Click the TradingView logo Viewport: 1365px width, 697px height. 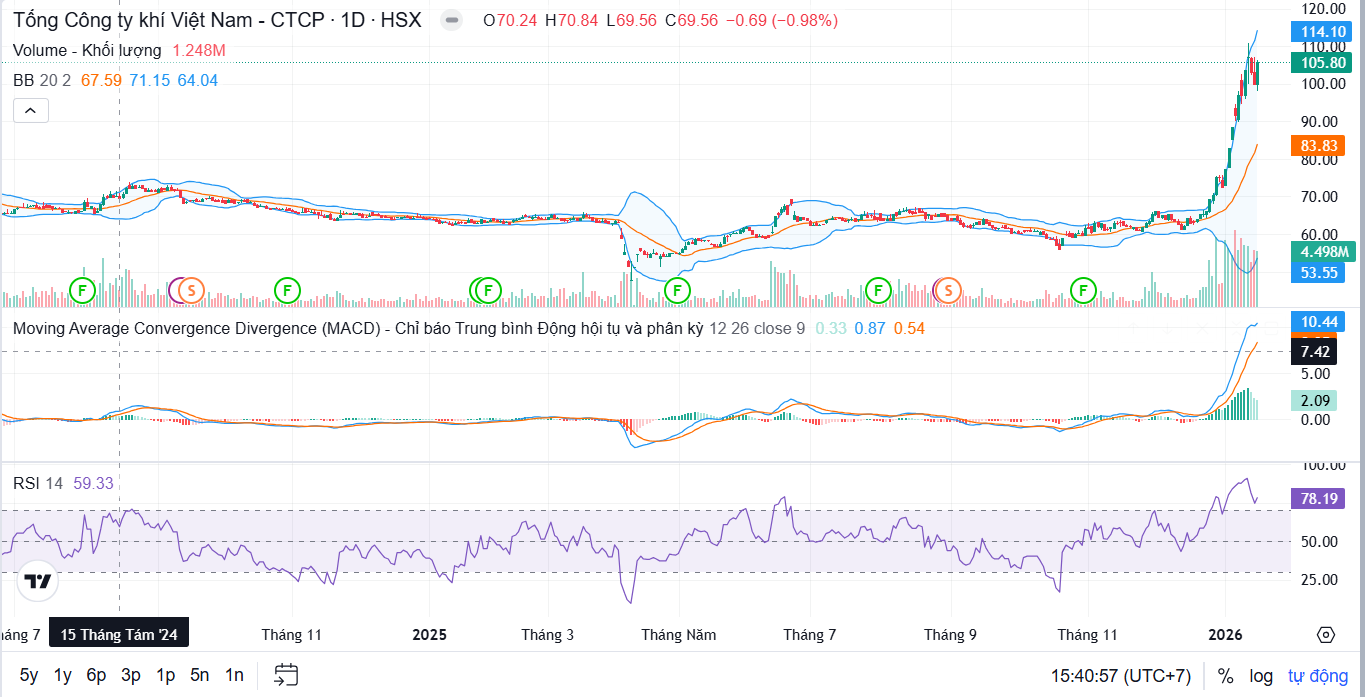[38, 582]
